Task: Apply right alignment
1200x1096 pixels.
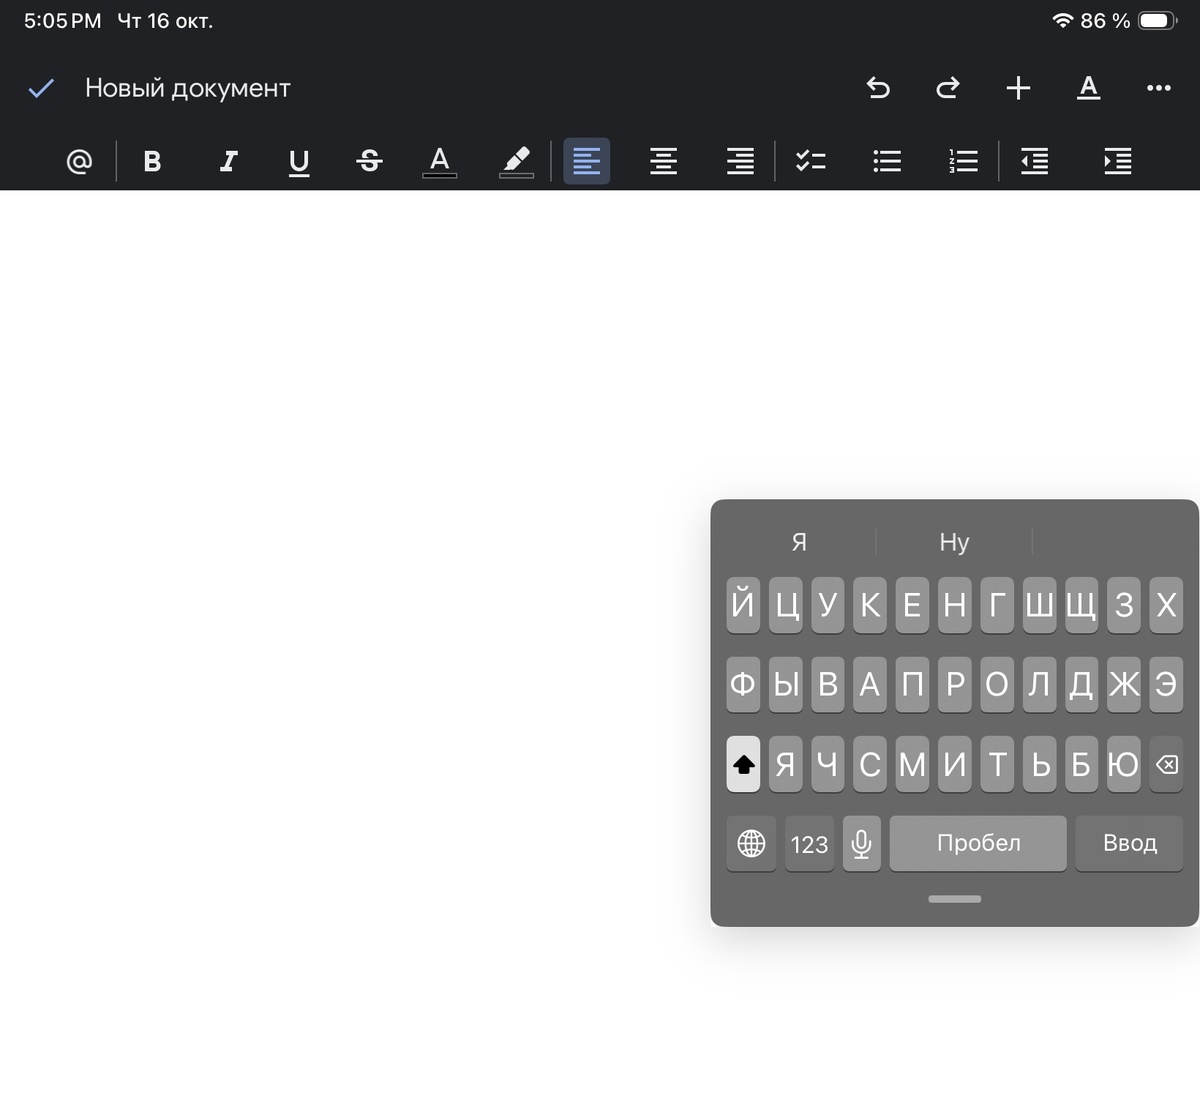Action: [x=738, y=161]
